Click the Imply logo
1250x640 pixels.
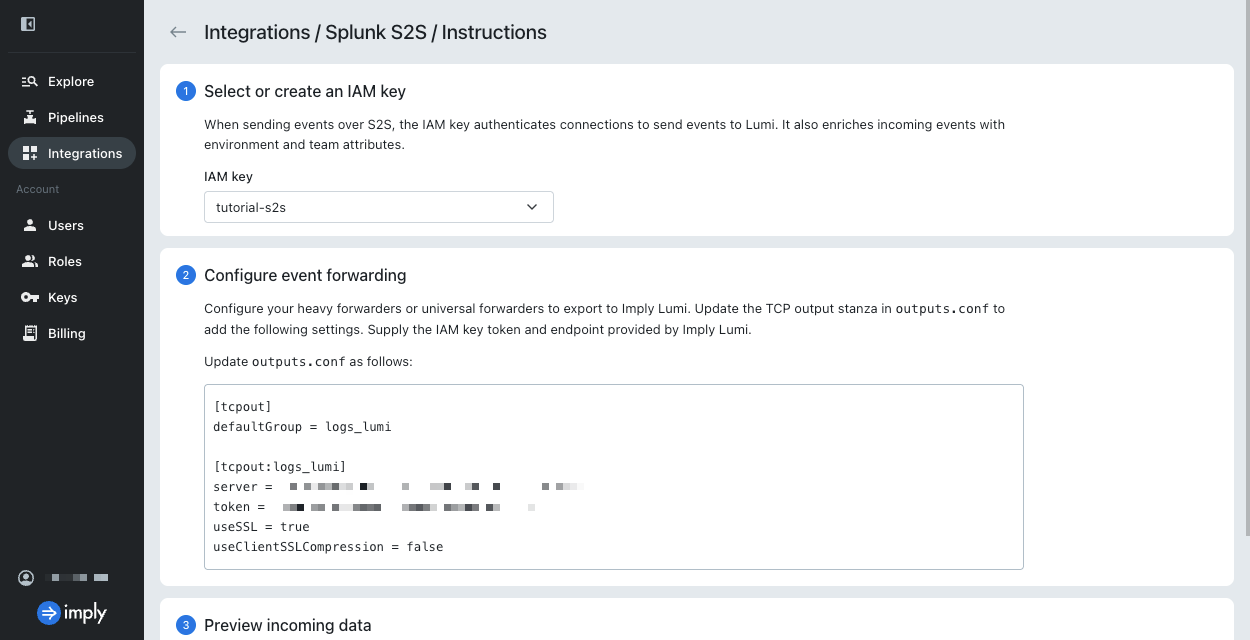coord(72,613)
